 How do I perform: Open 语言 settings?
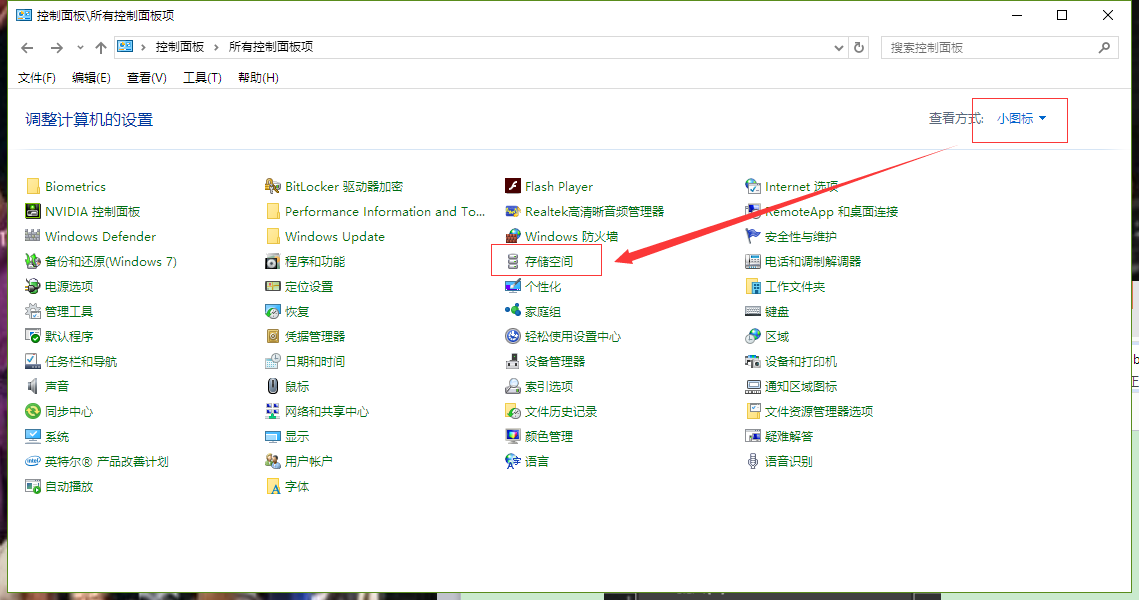click(527, 461)
